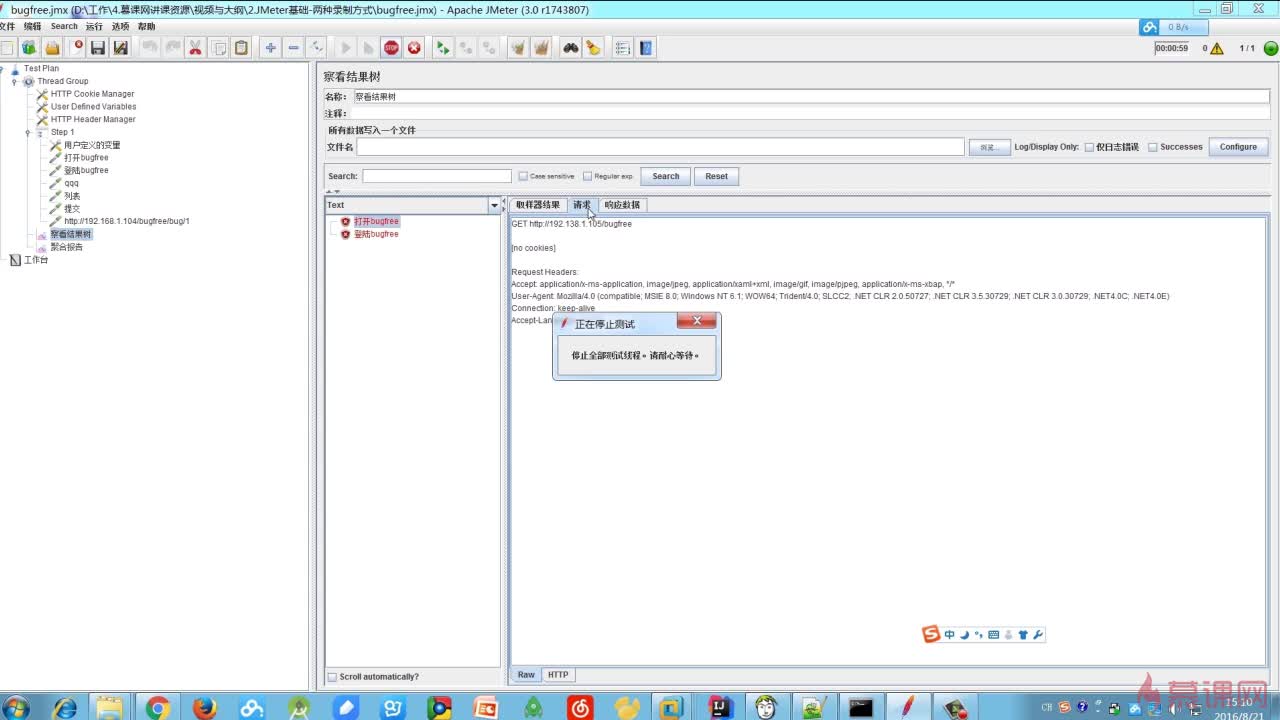Click the Clear All double broom icon
1280x720 pixels.
pyautogui.click(x=541, y=48)
